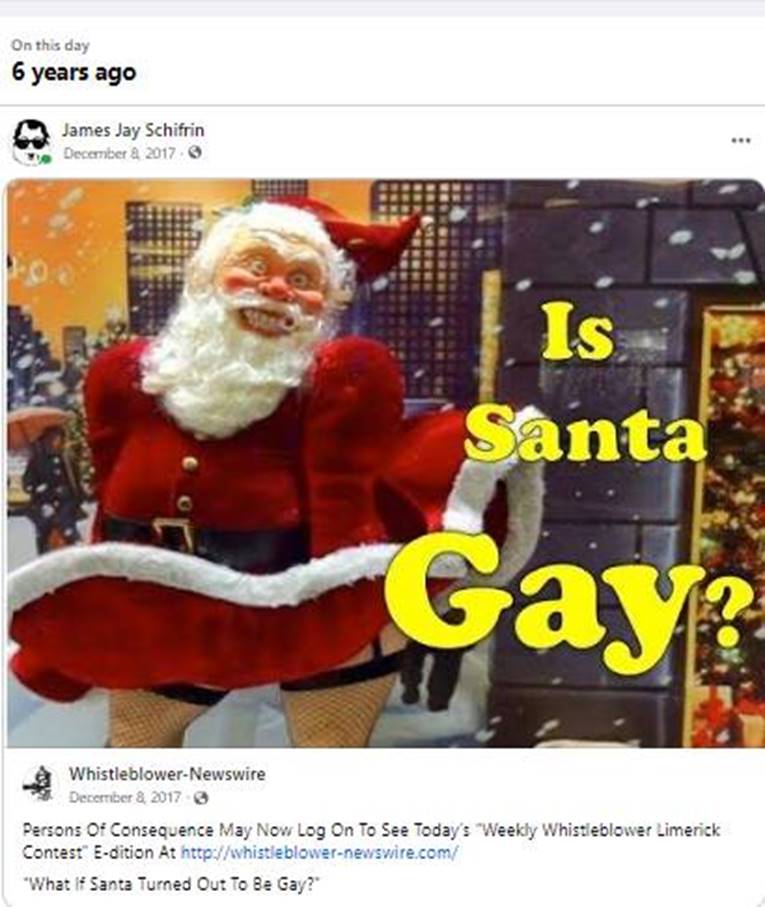Open James Jay Schifrin's profile picture

32,142
